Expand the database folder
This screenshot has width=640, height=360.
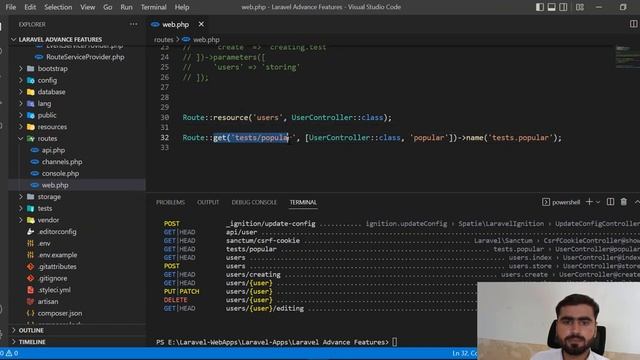point(51,92)
